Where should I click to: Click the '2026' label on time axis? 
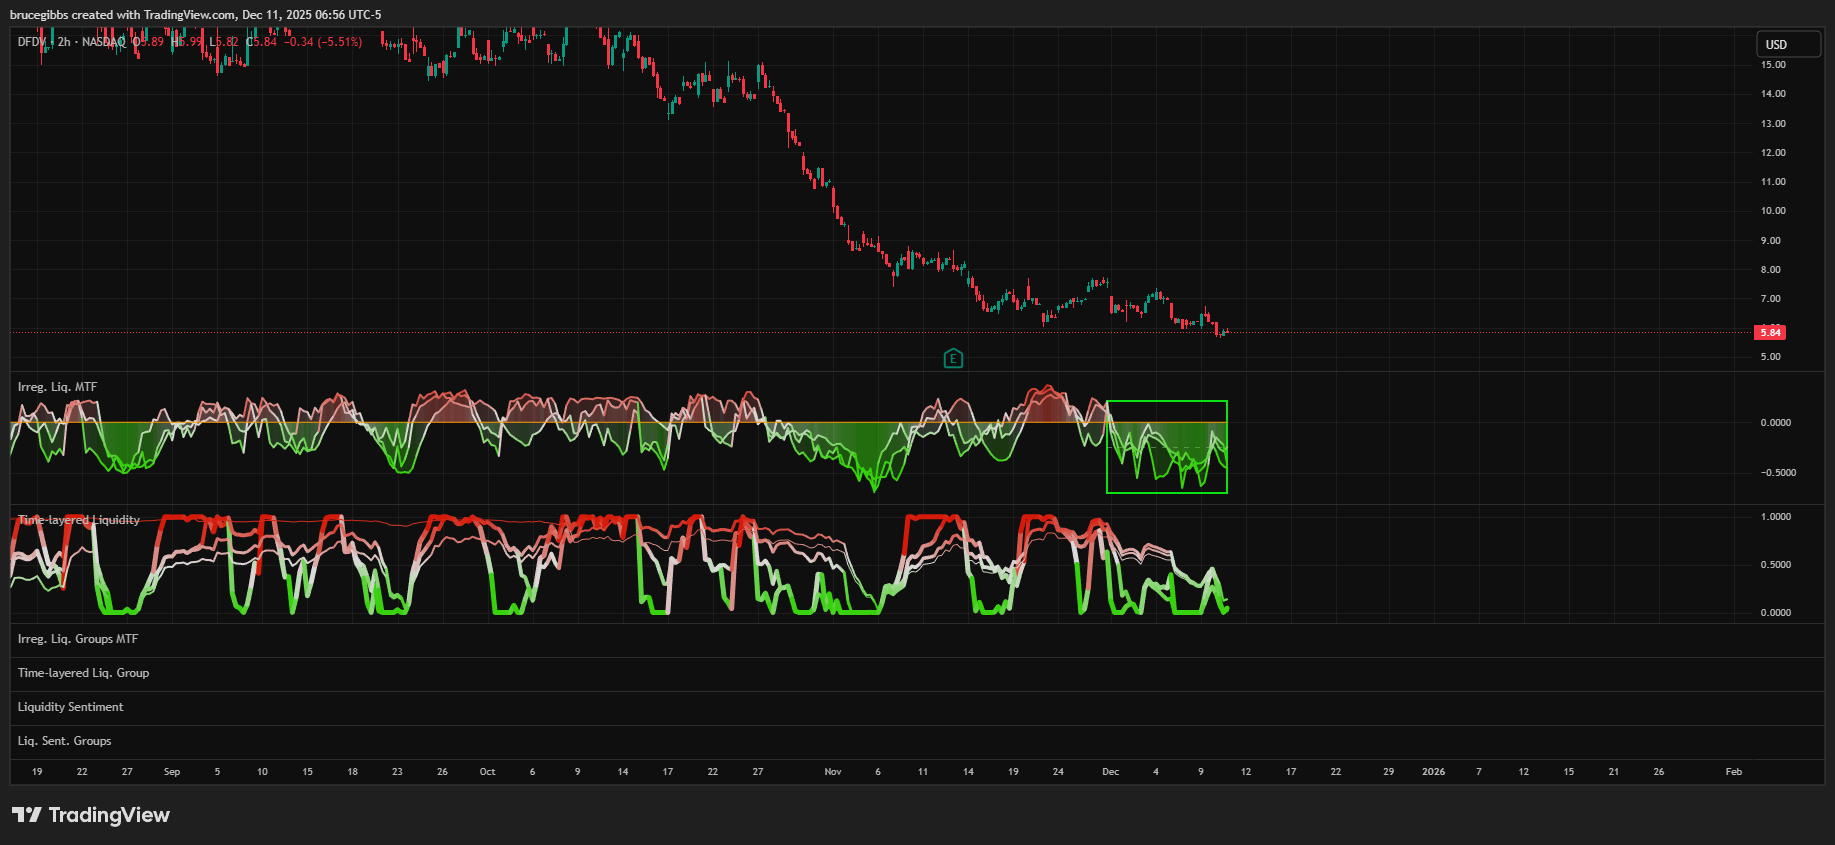pos(1433,772)
